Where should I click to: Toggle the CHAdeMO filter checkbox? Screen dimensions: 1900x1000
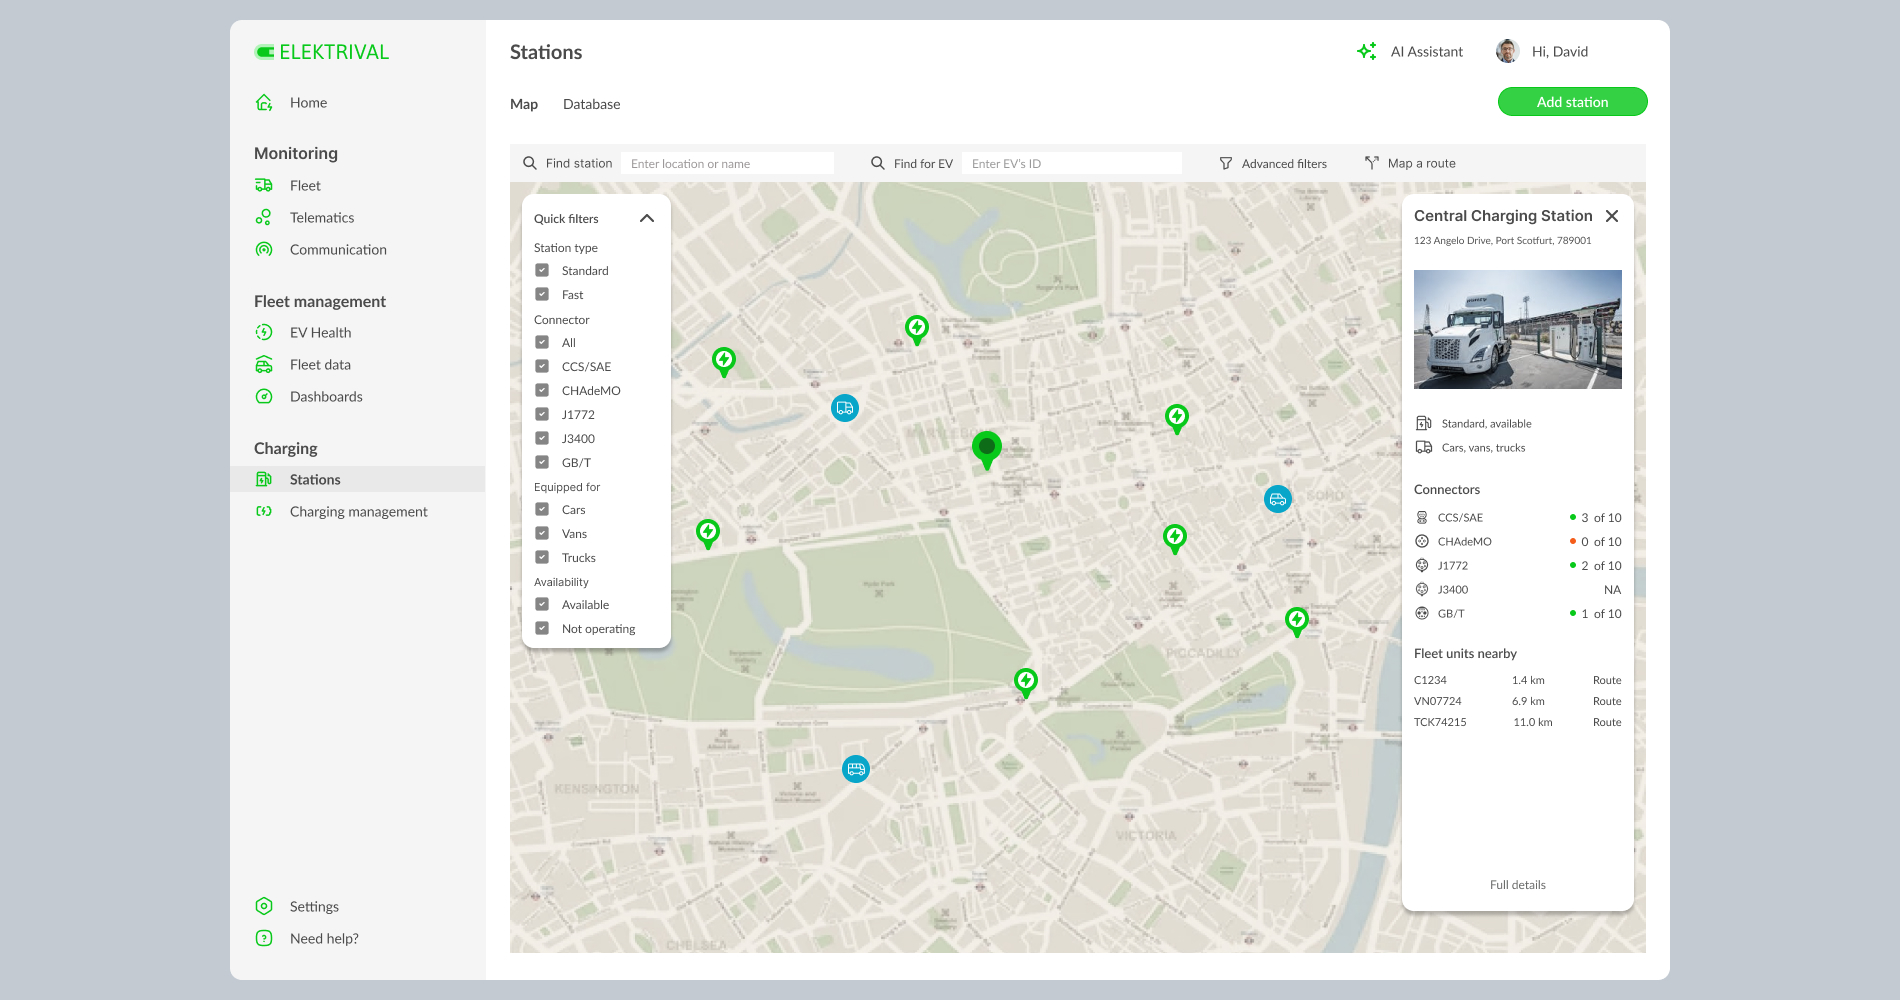pyautogui.click(x=542, y=390)
